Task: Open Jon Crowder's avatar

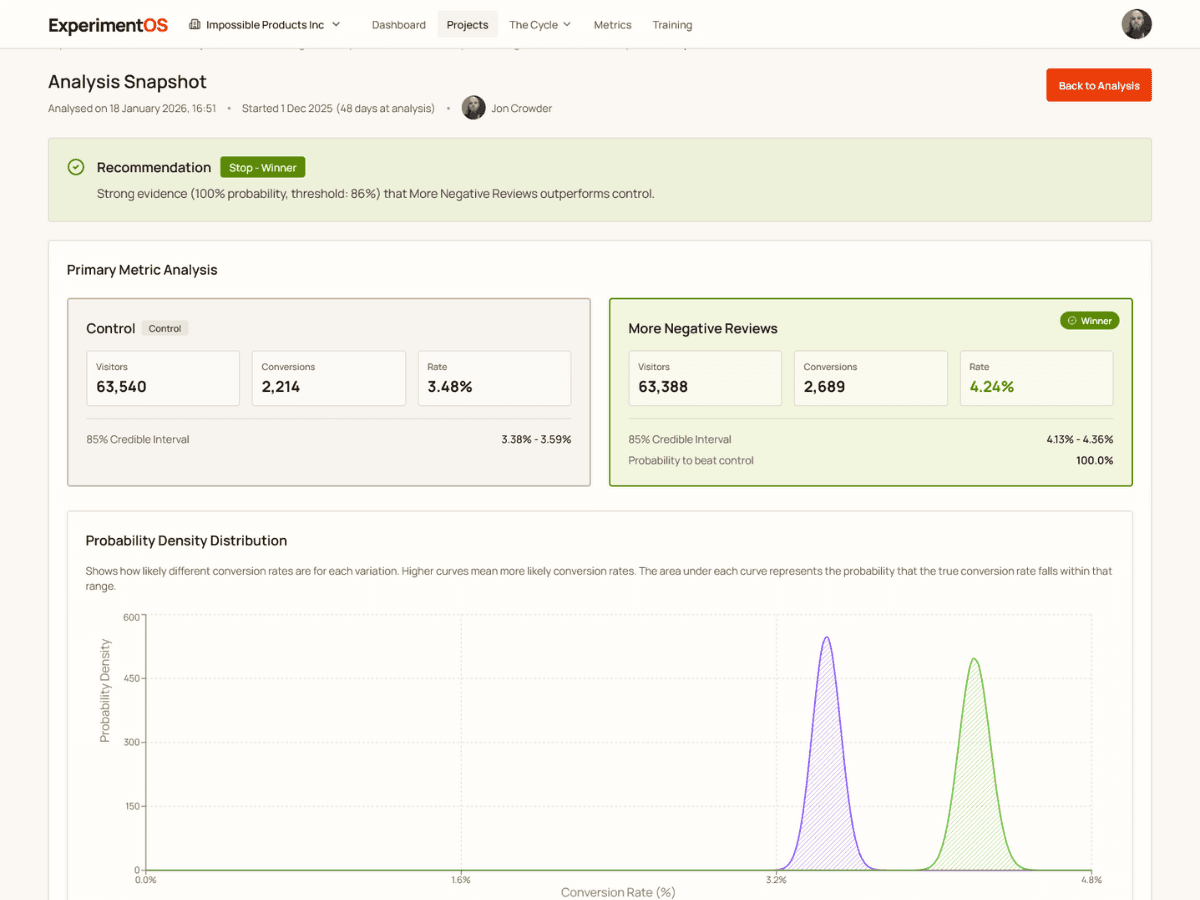Action: tap(473, 107)
